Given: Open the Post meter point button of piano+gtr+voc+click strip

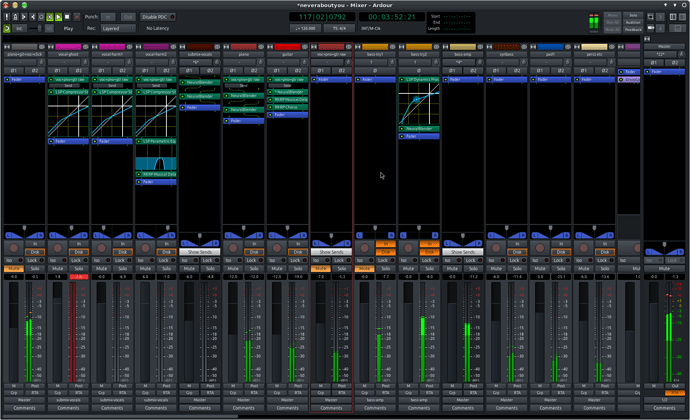Looking at the screenshot, I should [35, 386].
